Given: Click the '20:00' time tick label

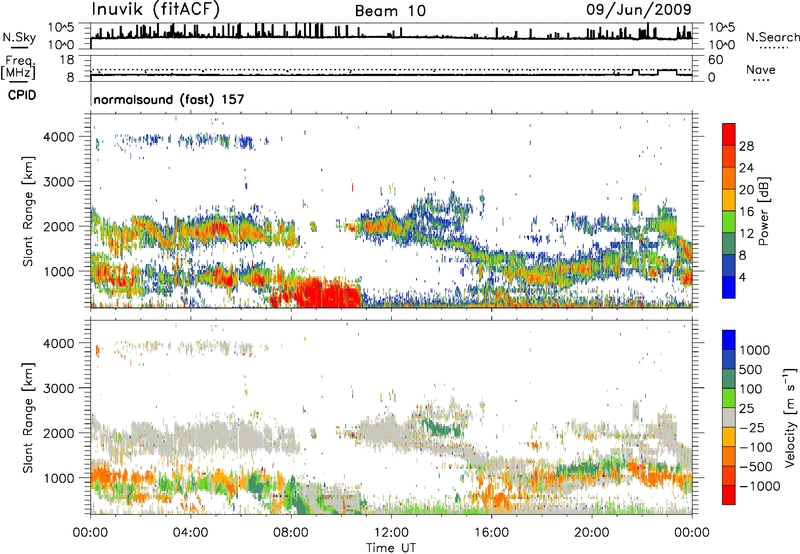Looking at the screenshot, I should tap(592, 533).
